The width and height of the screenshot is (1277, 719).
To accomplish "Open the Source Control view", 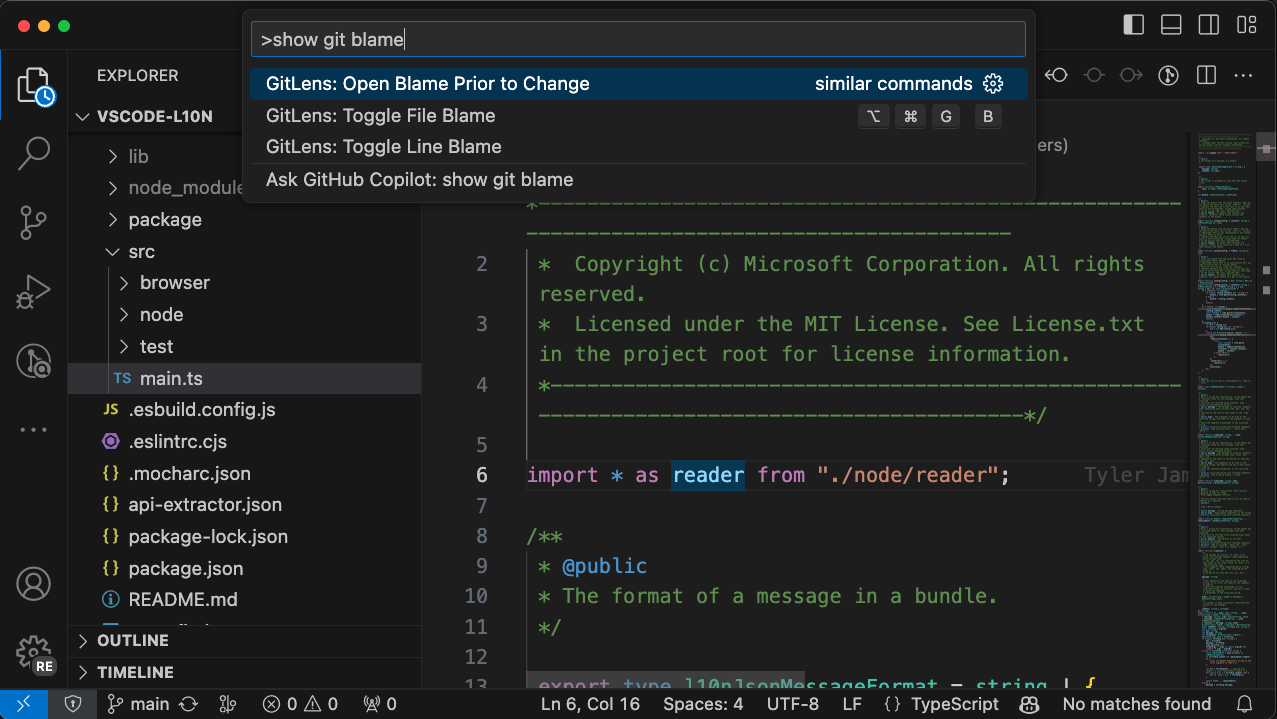I will 34,223.
